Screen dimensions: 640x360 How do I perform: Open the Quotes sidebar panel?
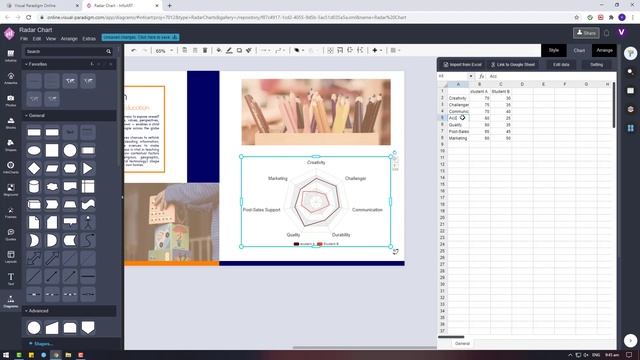coord(11,234)
